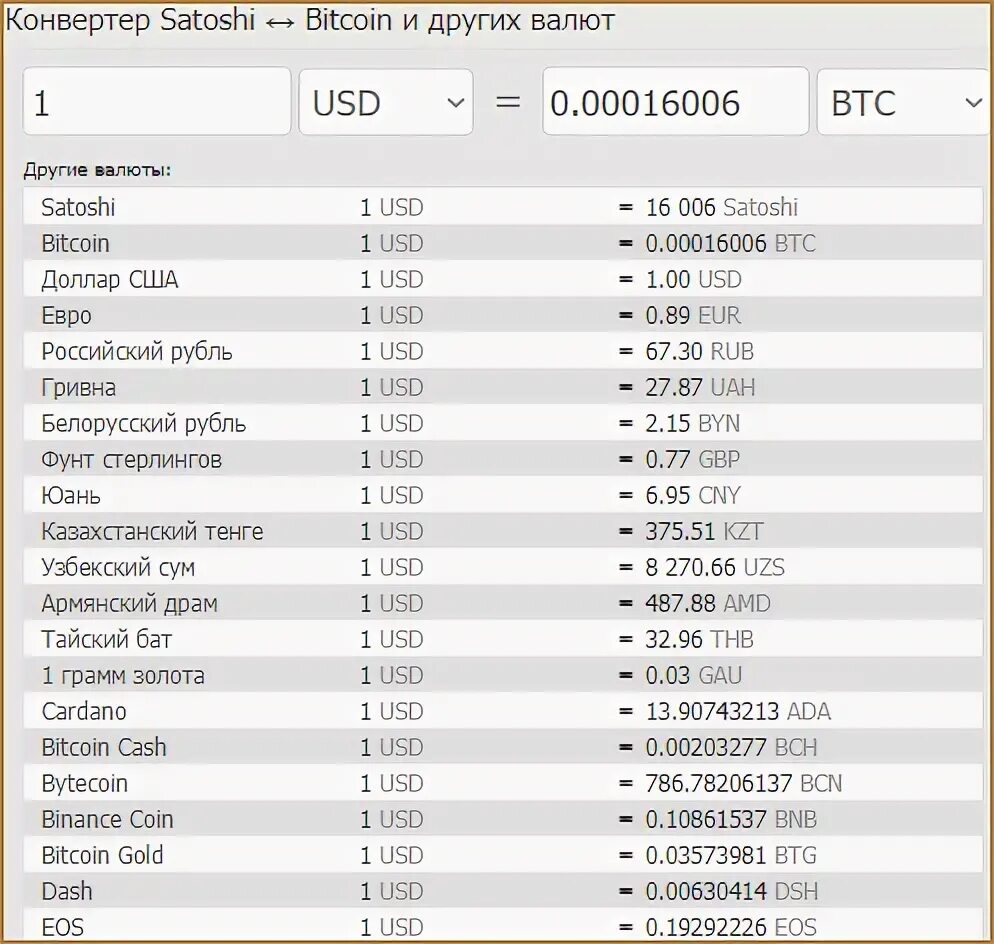Viewport: 994px width, 944px height.
Task: Click the Узбекский сум row
Action: [x=503, y=567]
